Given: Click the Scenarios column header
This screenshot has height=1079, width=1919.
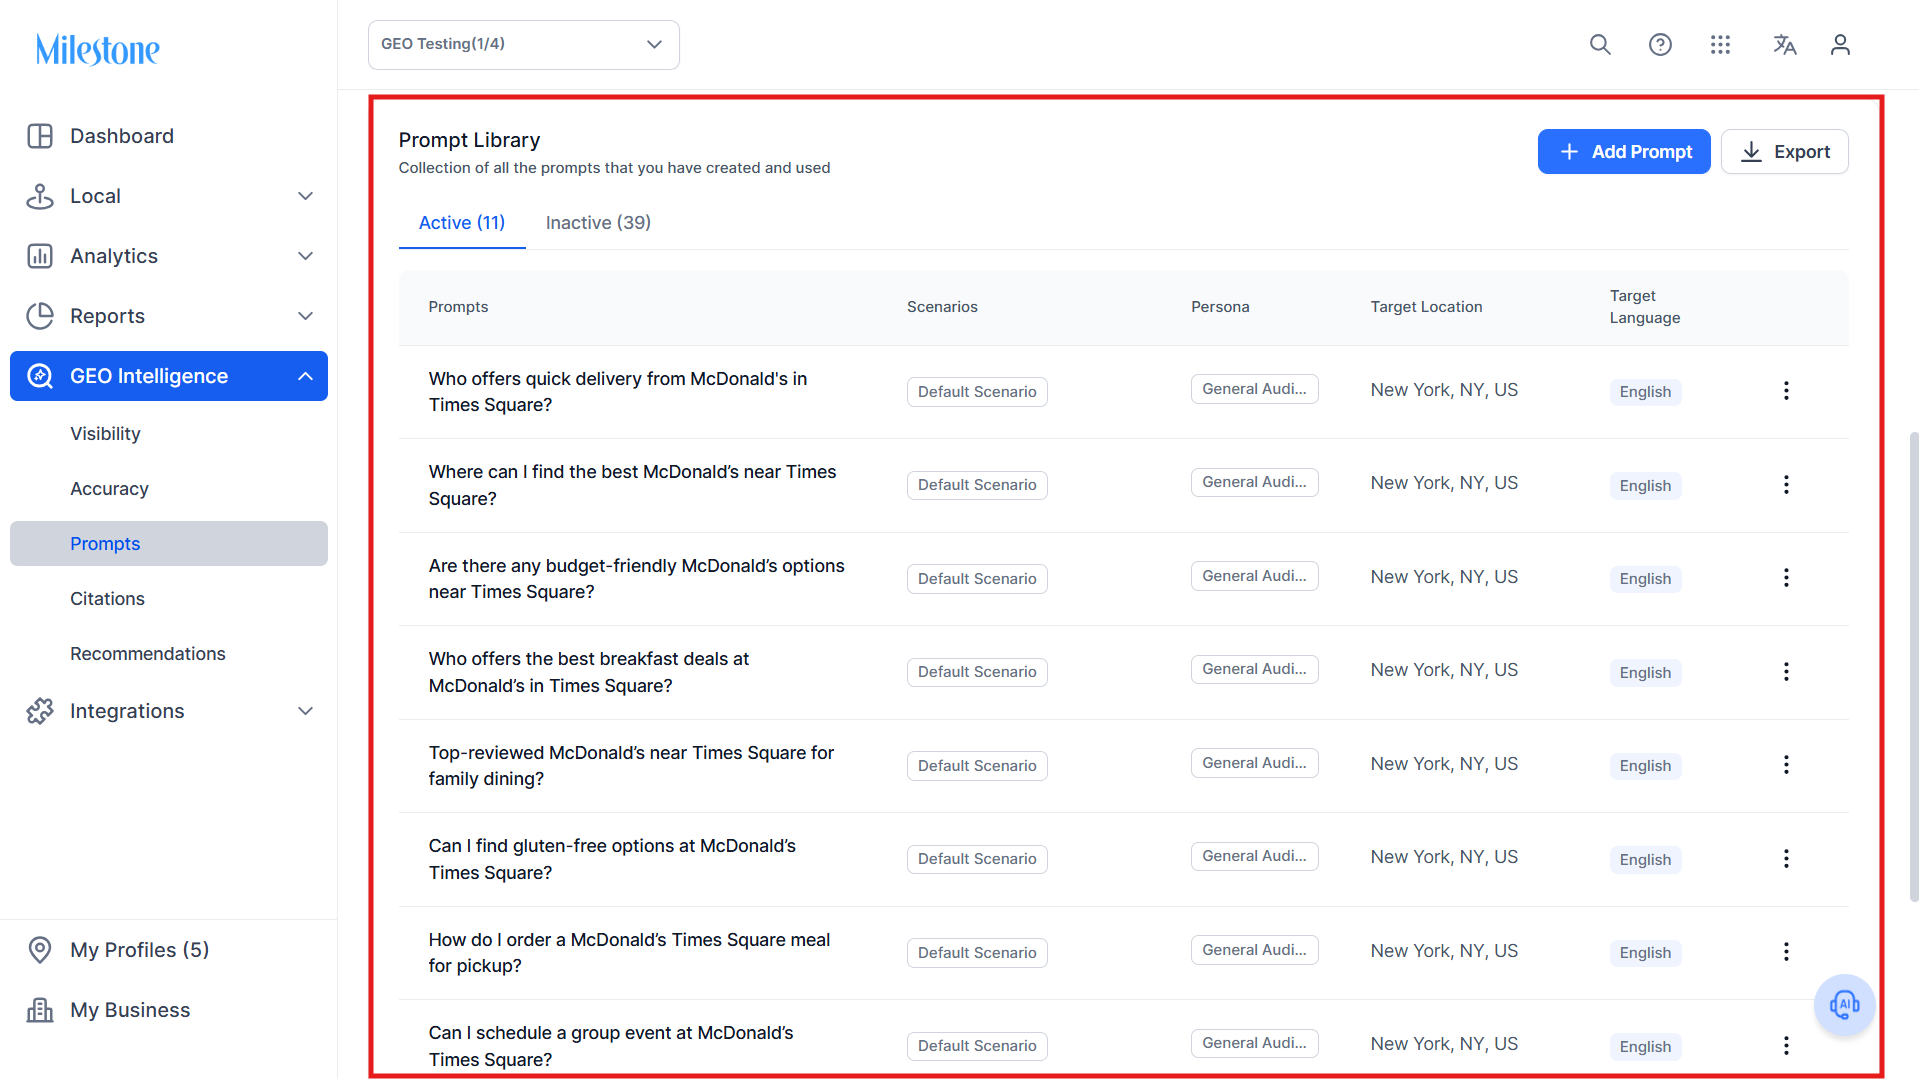Looking at the screenshot, I should tap(942, 307).
